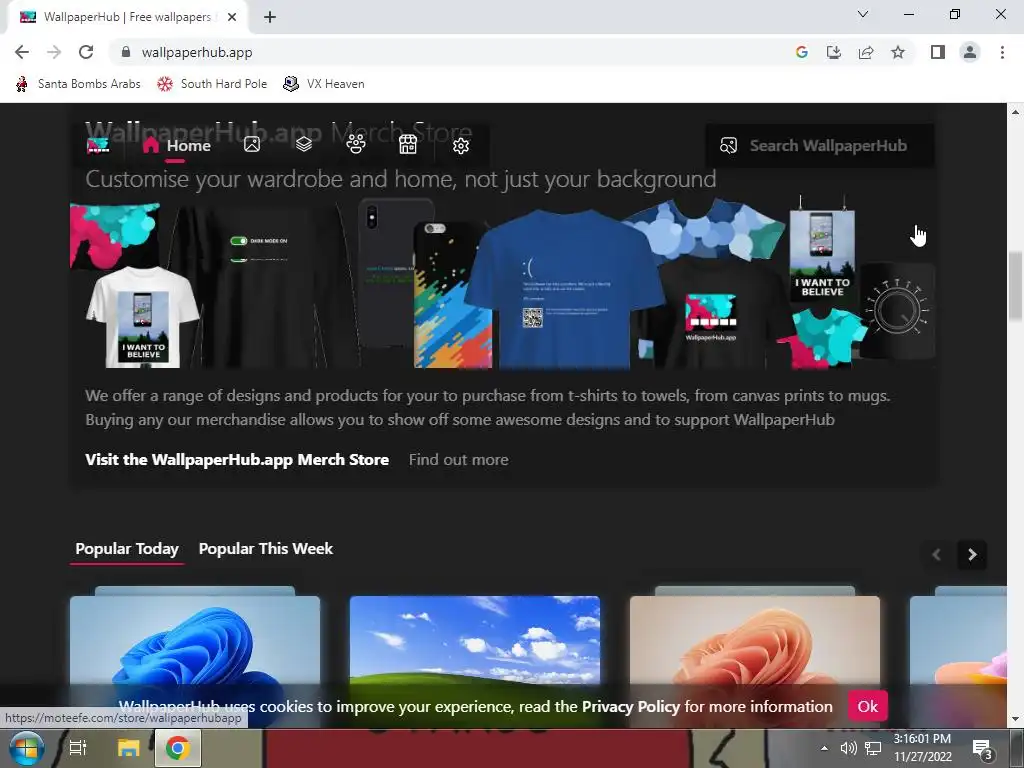Bookmark this tab with star icon
The height and width of the screenshot is (768, 1024).
coord(898,52)
